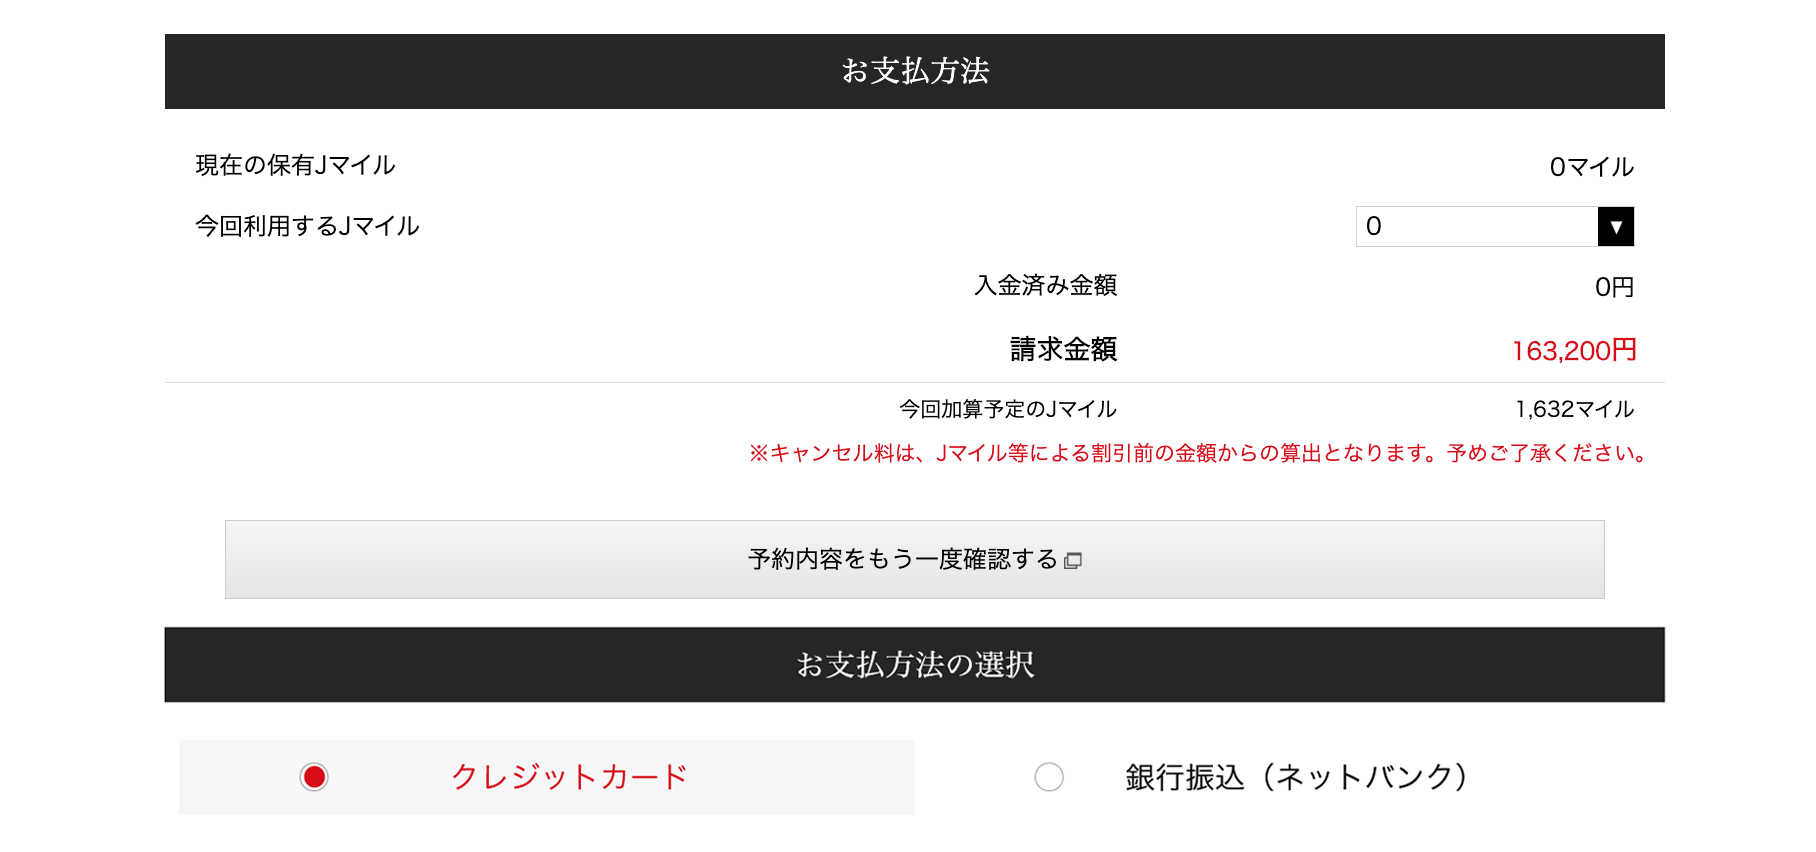The image size is (1816, 852).
Task: Open the black arrow of the Jマイル dropdown
Action: click(1615, 227)
